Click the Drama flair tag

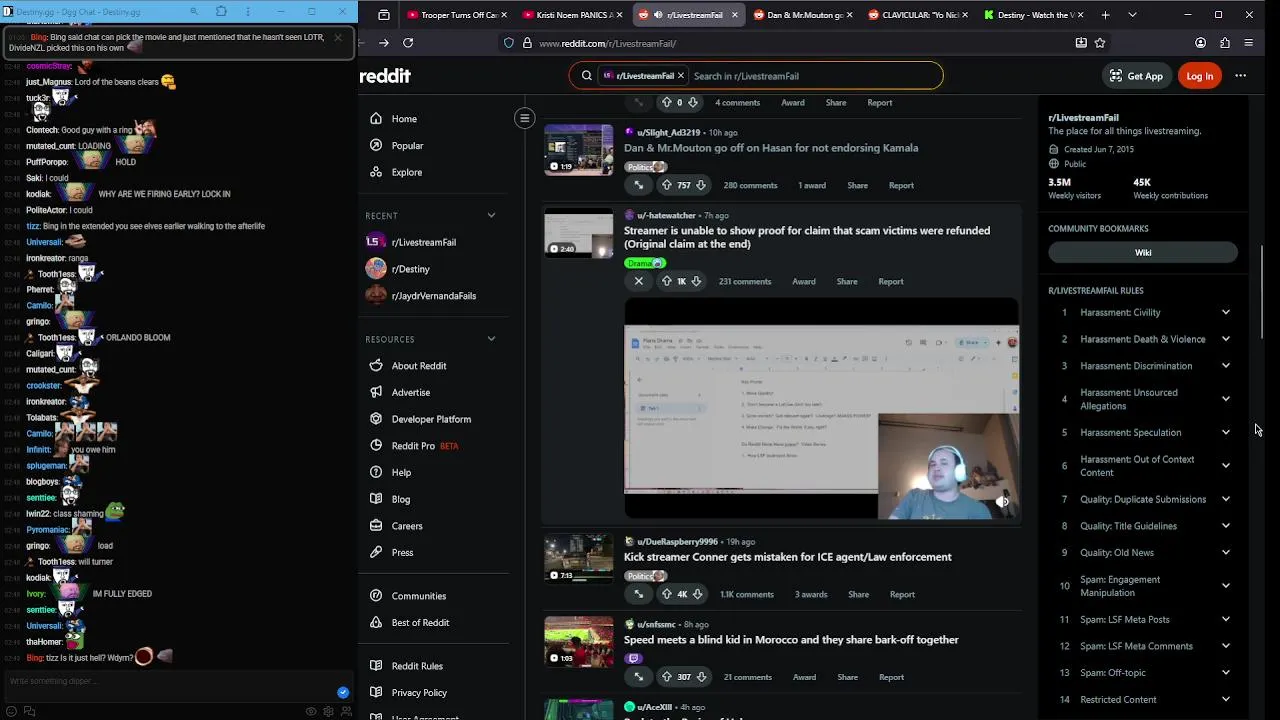pos(645,263)
